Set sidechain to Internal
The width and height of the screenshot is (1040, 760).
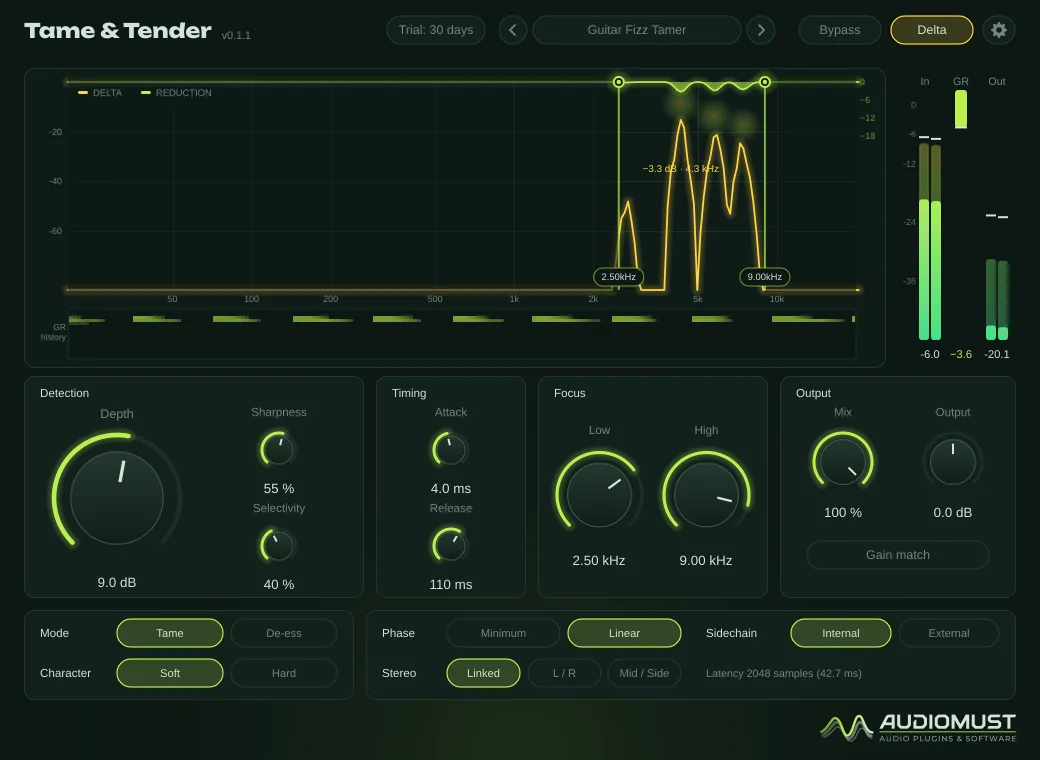840,633
